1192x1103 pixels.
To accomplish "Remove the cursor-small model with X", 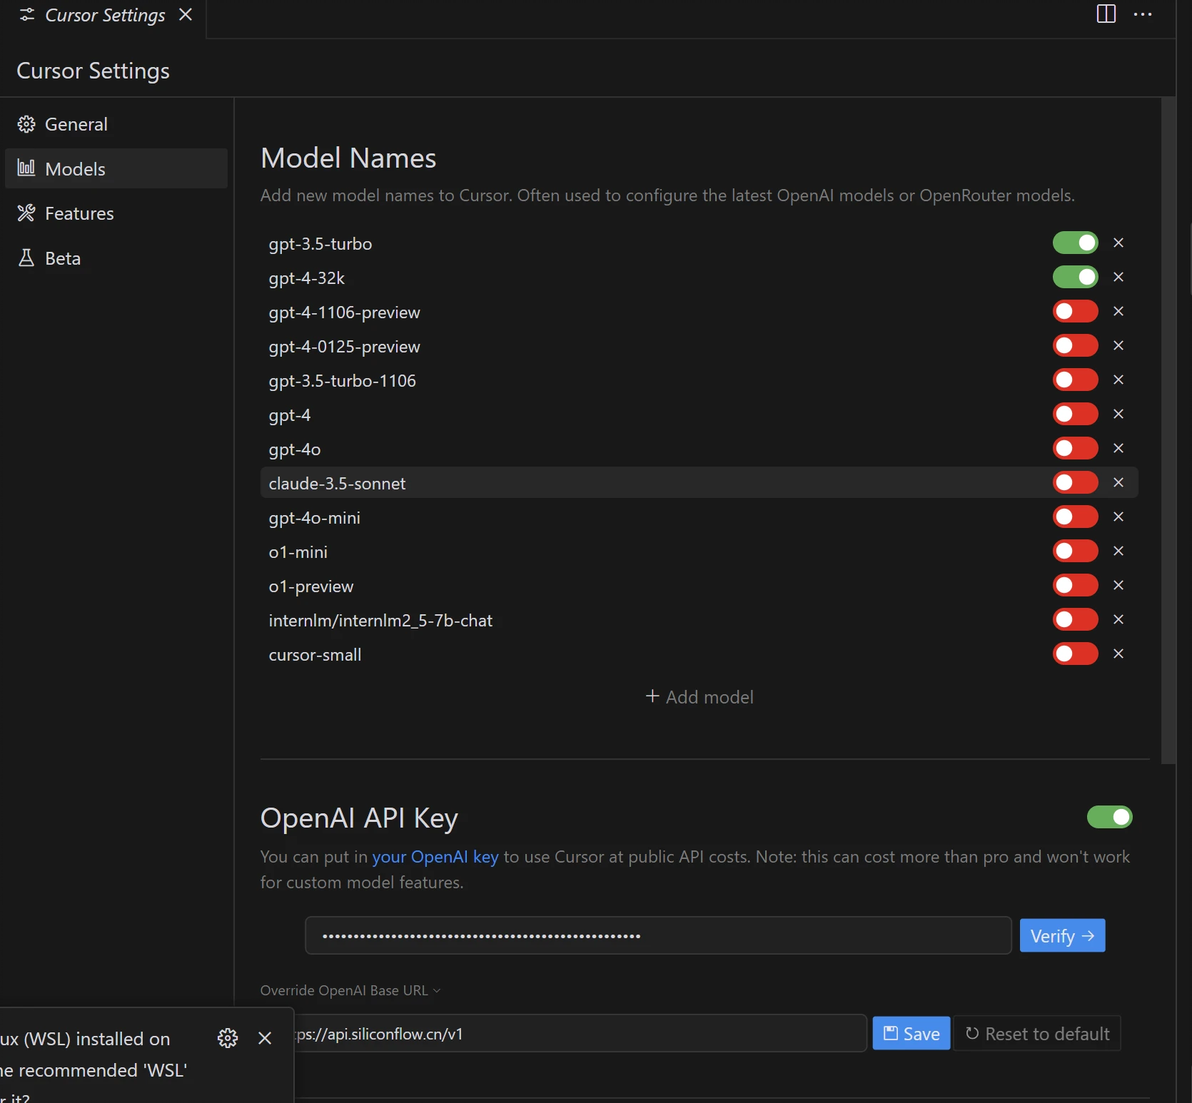I will (1119, 654).
